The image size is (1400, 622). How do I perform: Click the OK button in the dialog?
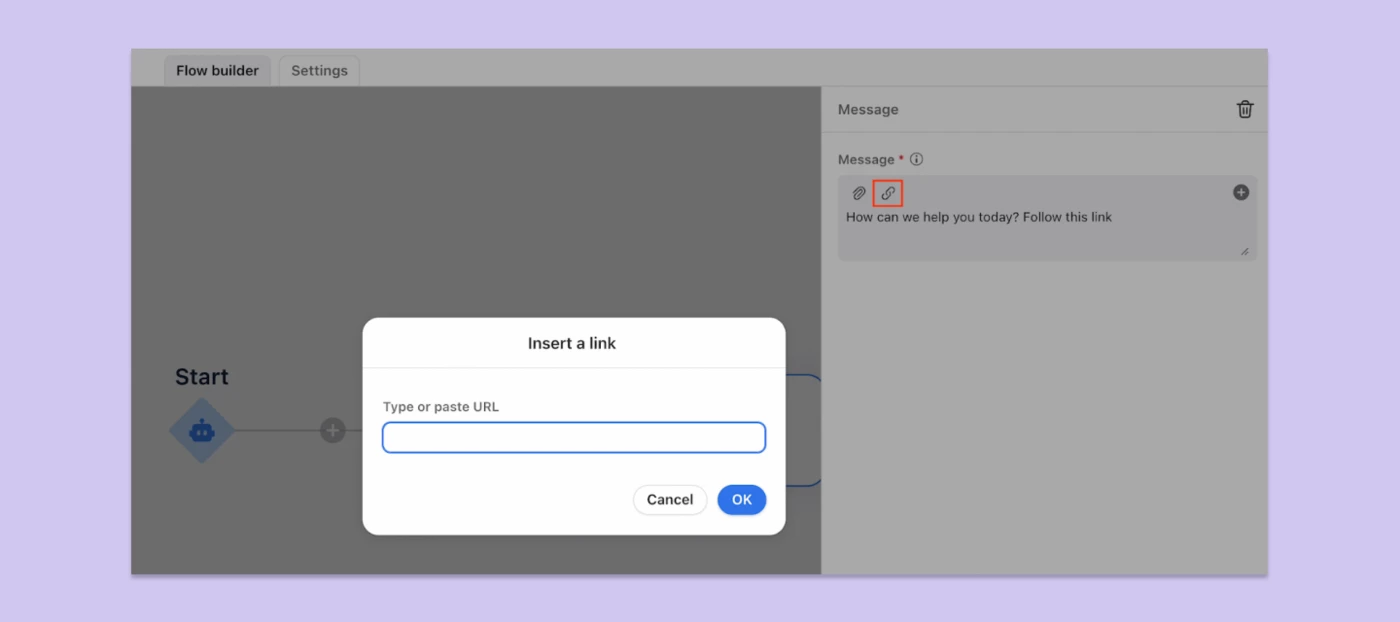tap(741, 500)
